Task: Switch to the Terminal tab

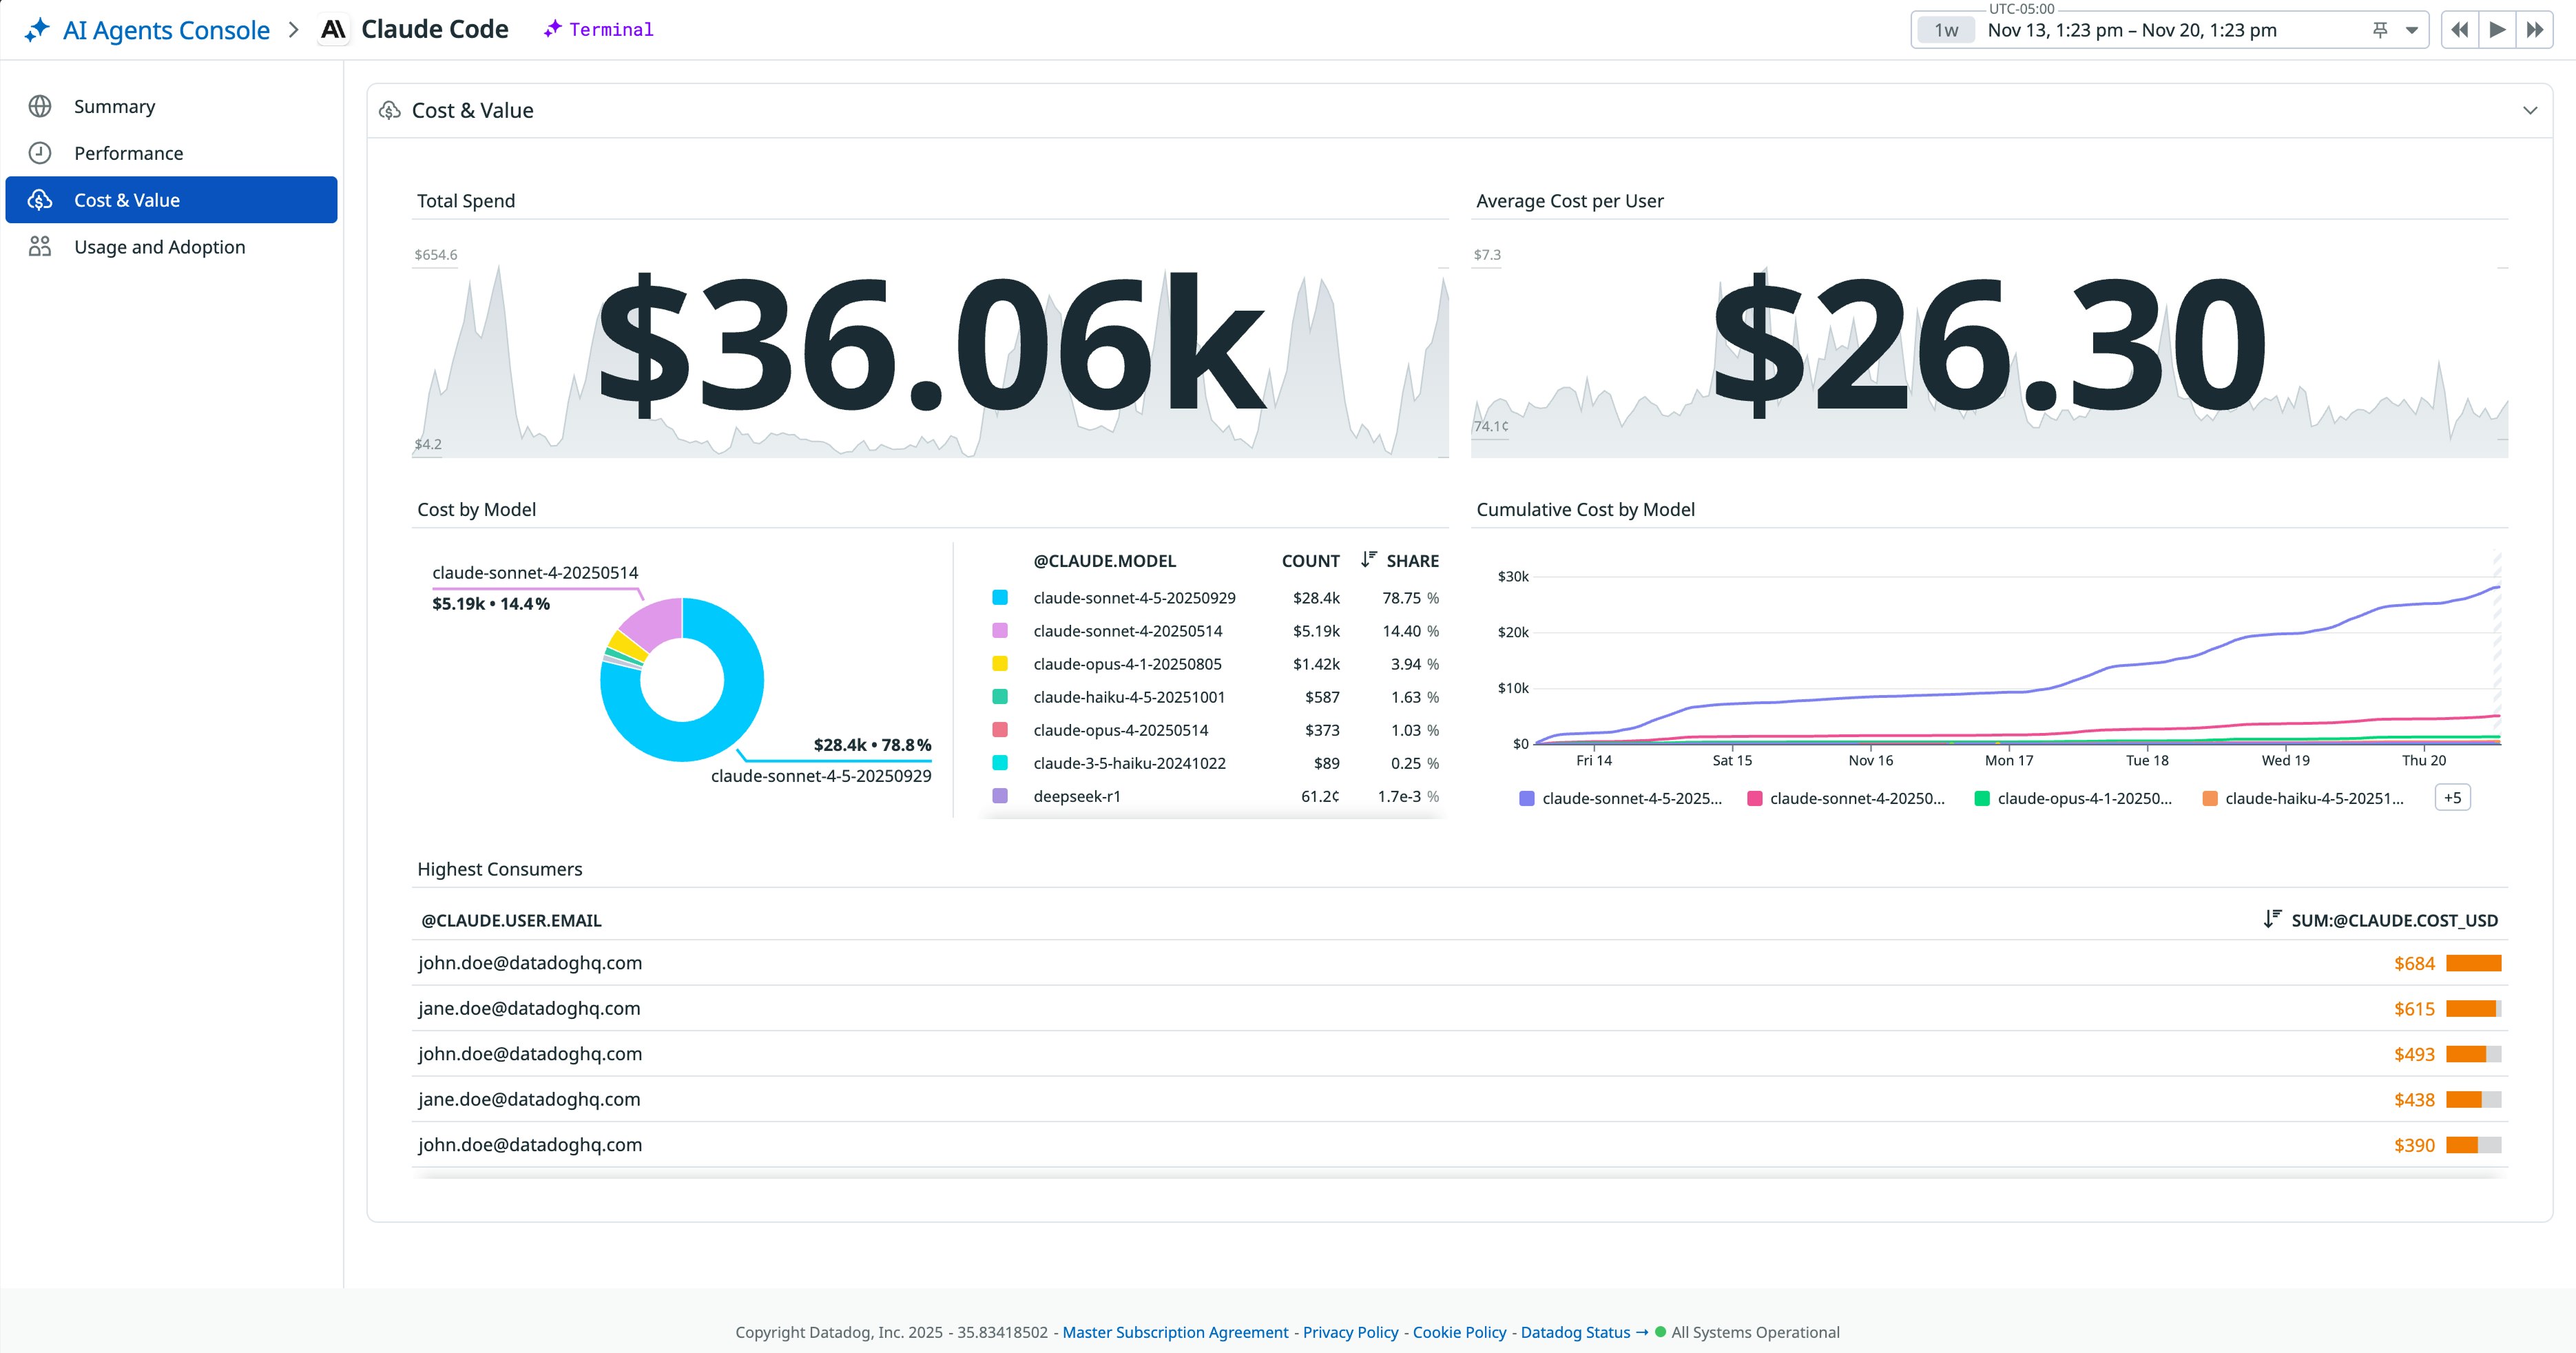Action: (x=599, y=30)
